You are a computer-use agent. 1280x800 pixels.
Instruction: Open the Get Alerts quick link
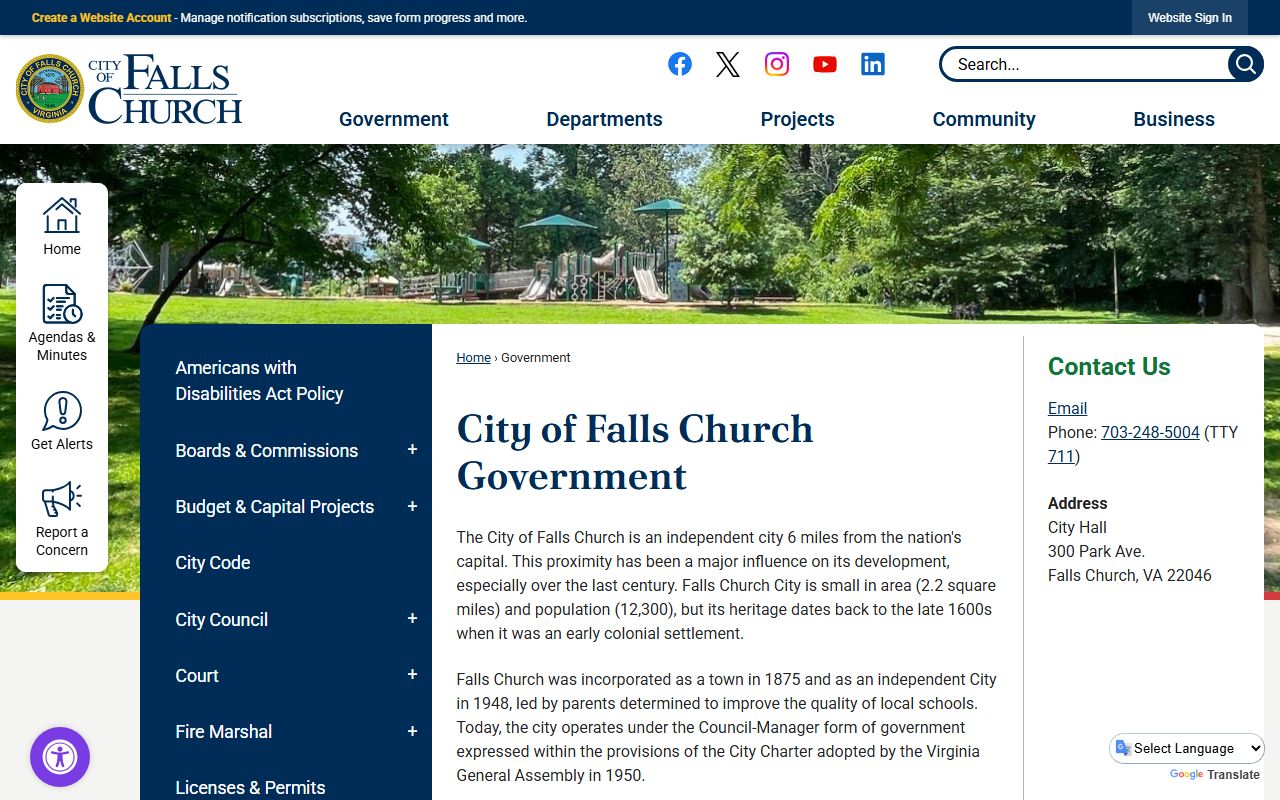point(62,421)
